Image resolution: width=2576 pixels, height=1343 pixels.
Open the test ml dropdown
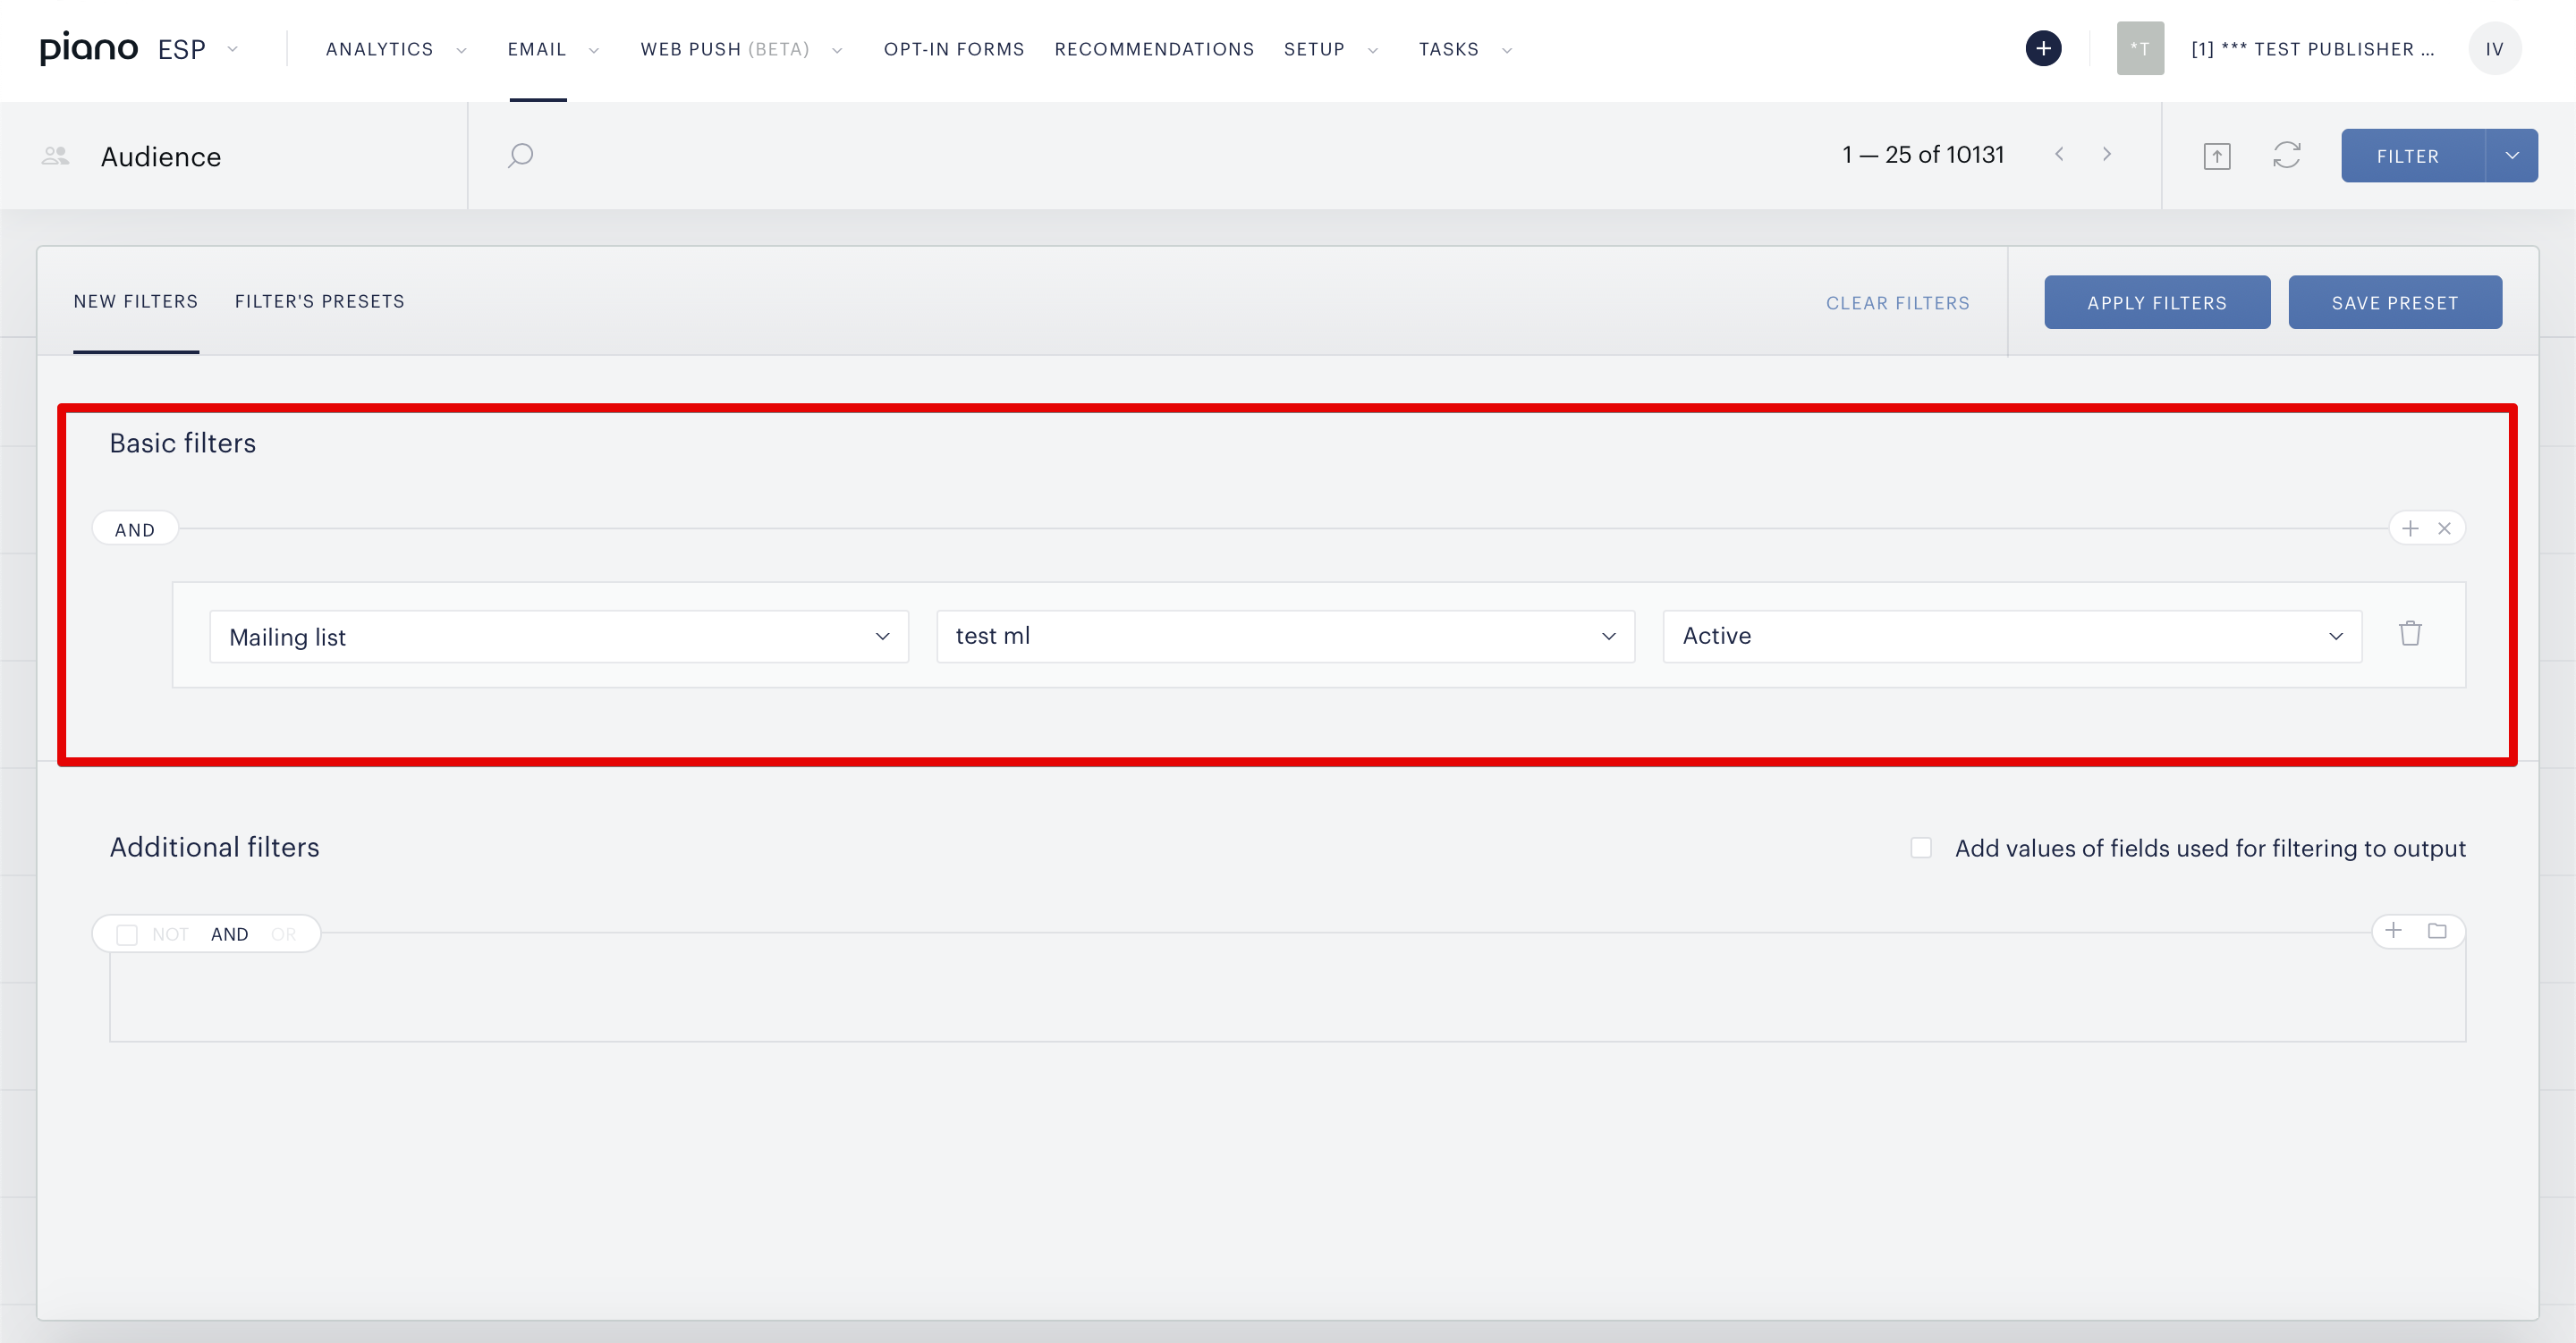click(1285, 637)
